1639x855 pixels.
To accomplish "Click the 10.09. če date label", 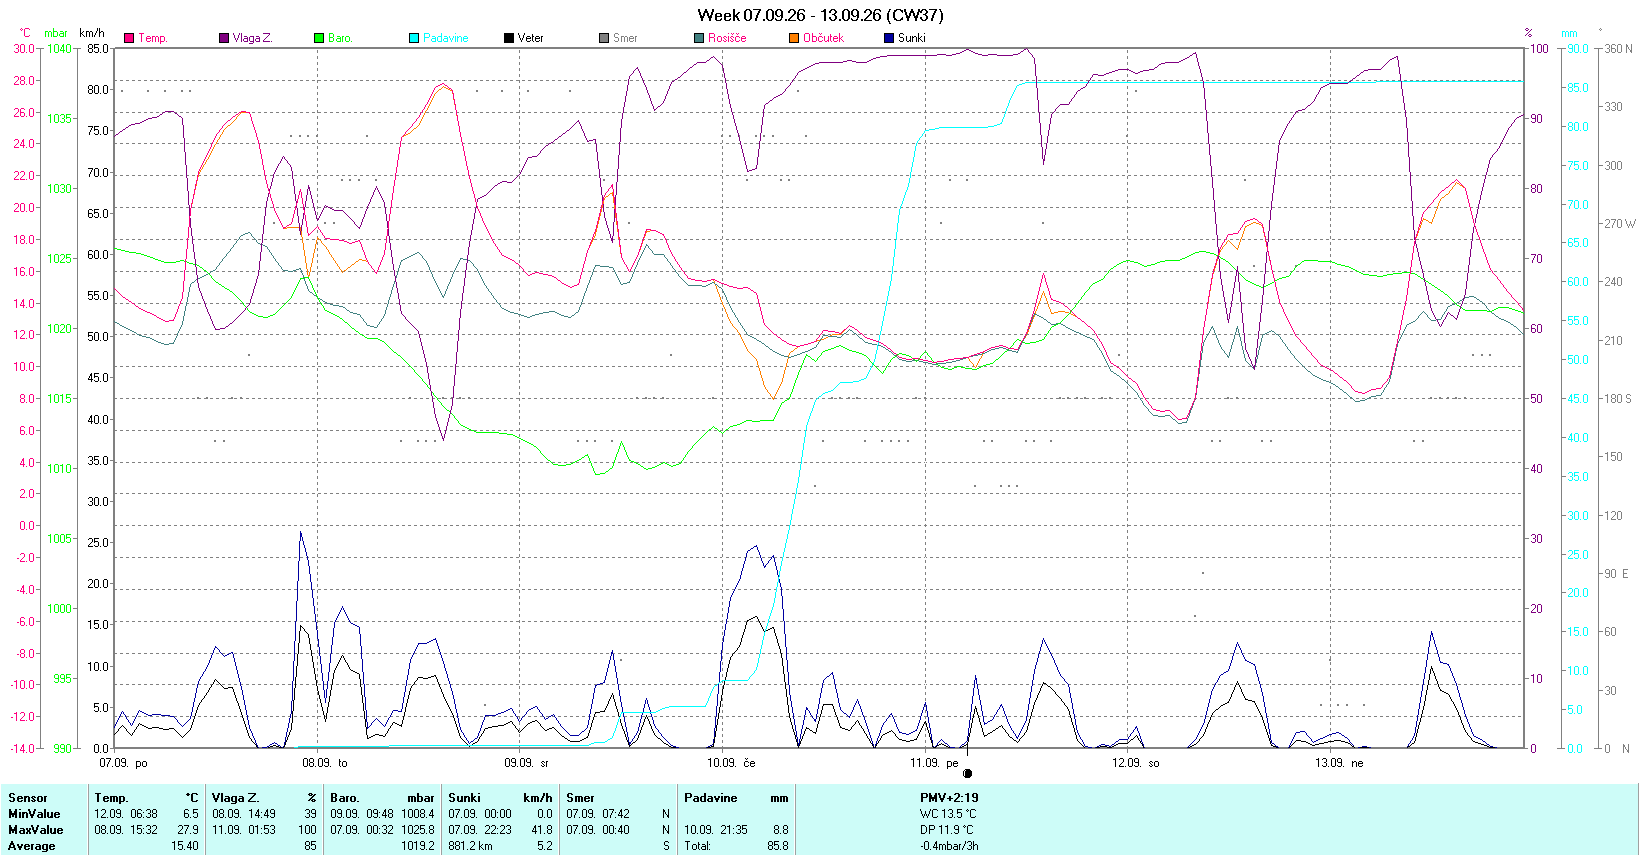I will coord(731,763).
